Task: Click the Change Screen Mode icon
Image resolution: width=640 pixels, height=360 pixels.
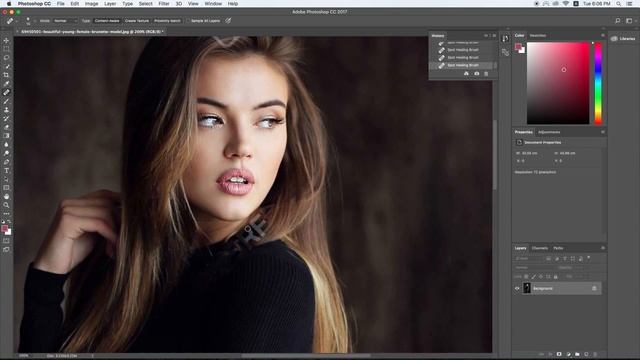Action: [x=6, y=249]
